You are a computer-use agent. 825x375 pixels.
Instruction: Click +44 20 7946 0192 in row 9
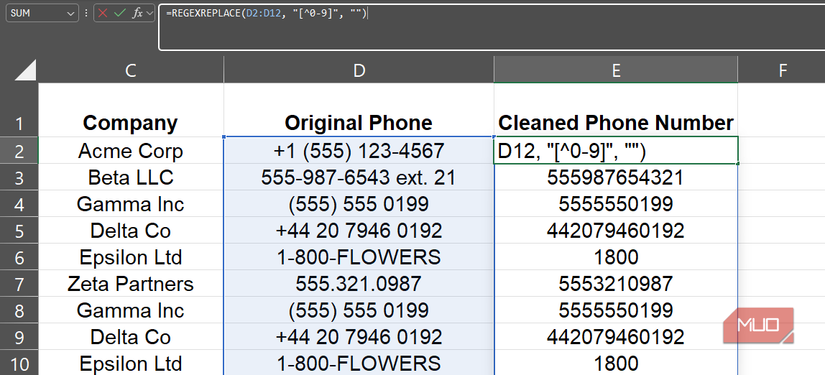click(x=359, y=337)
